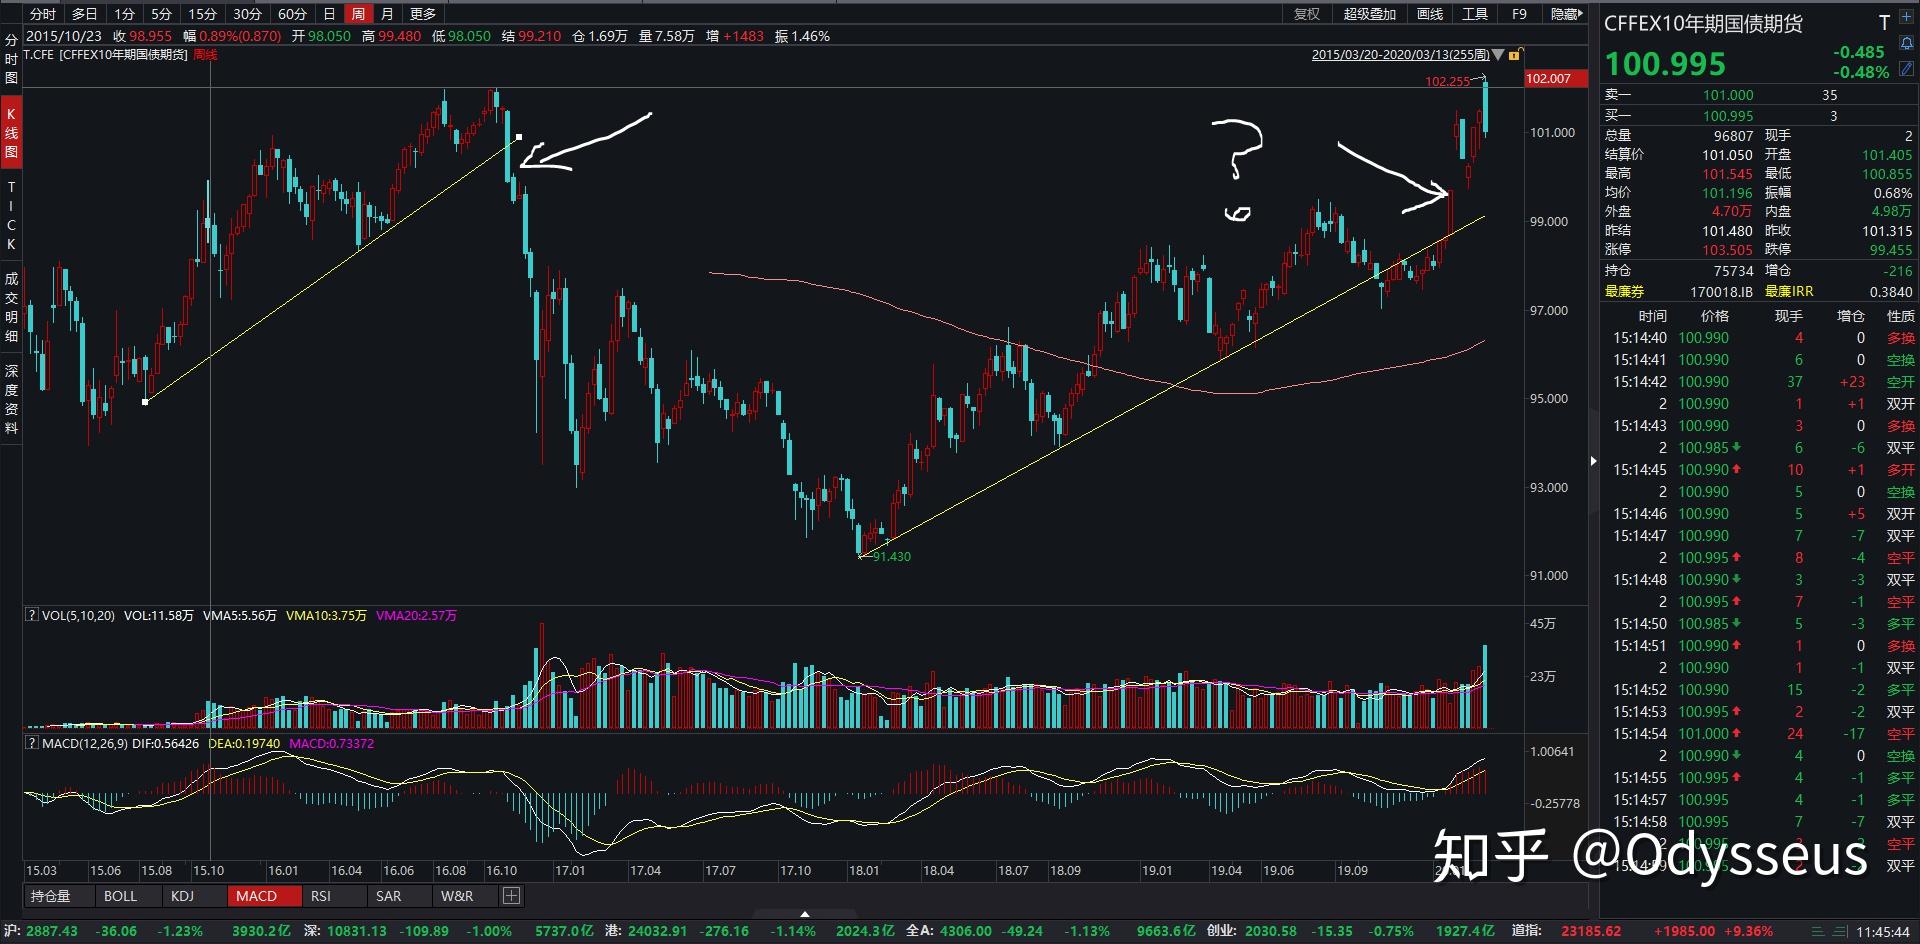
Task: Add the contract to watchlist with plus icon
Action: 1906,17
